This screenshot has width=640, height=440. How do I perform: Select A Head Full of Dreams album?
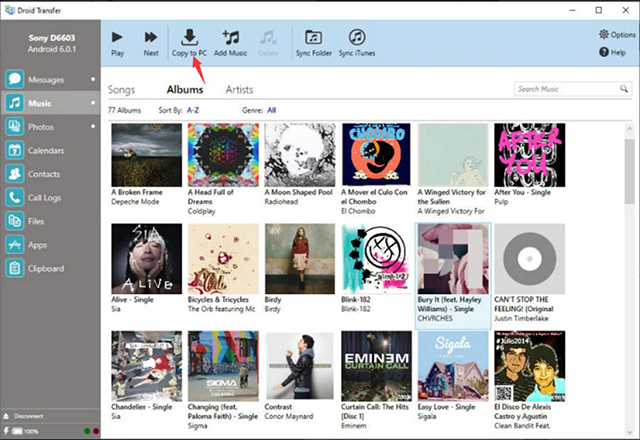click(x=223, y=155)
